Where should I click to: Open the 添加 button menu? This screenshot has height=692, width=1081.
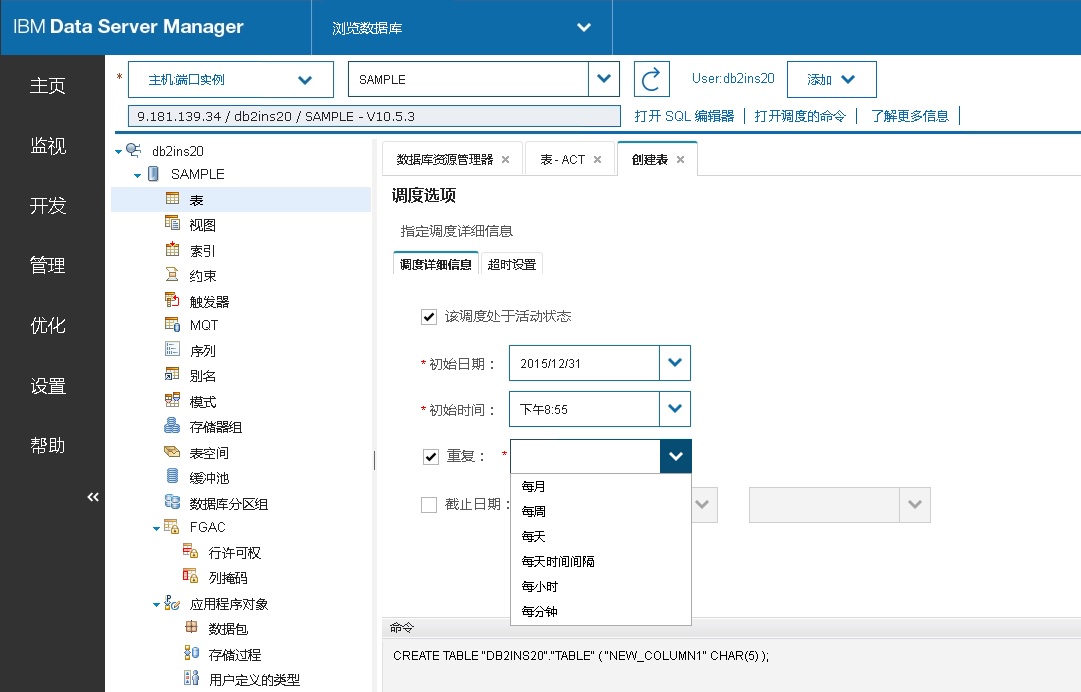831,79
